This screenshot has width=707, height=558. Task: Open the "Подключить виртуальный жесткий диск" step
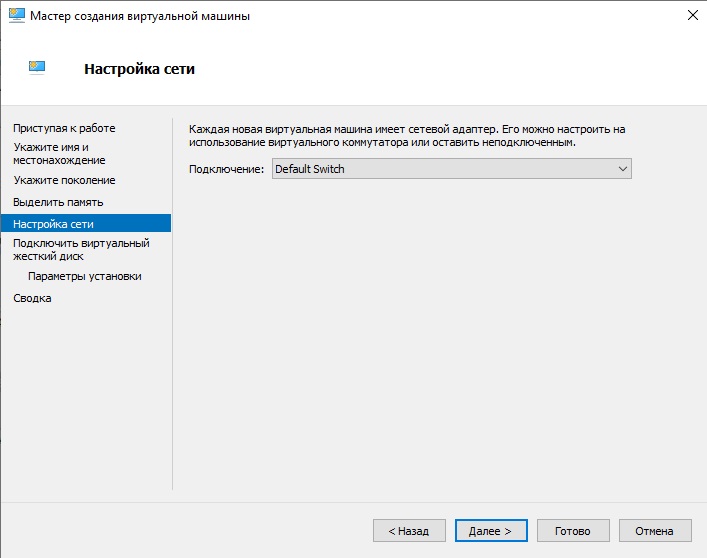pos(80,249)
